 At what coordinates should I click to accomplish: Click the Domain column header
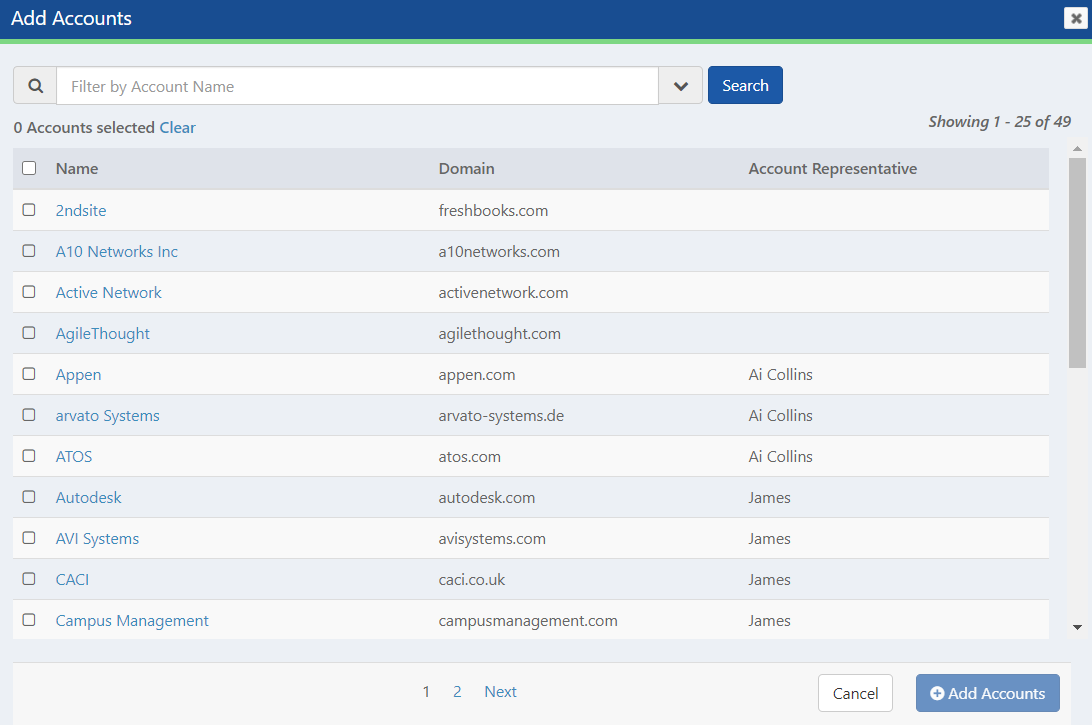467,169
